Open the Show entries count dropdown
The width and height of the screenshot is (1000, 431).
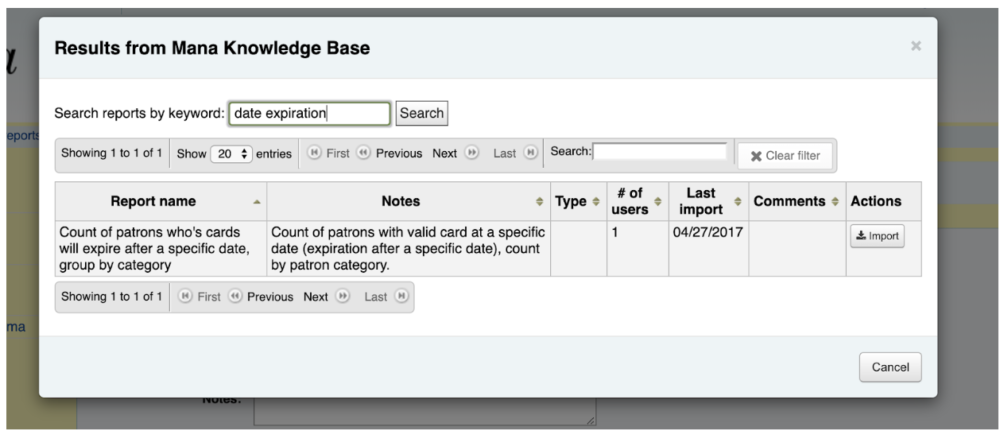(232, 154)
